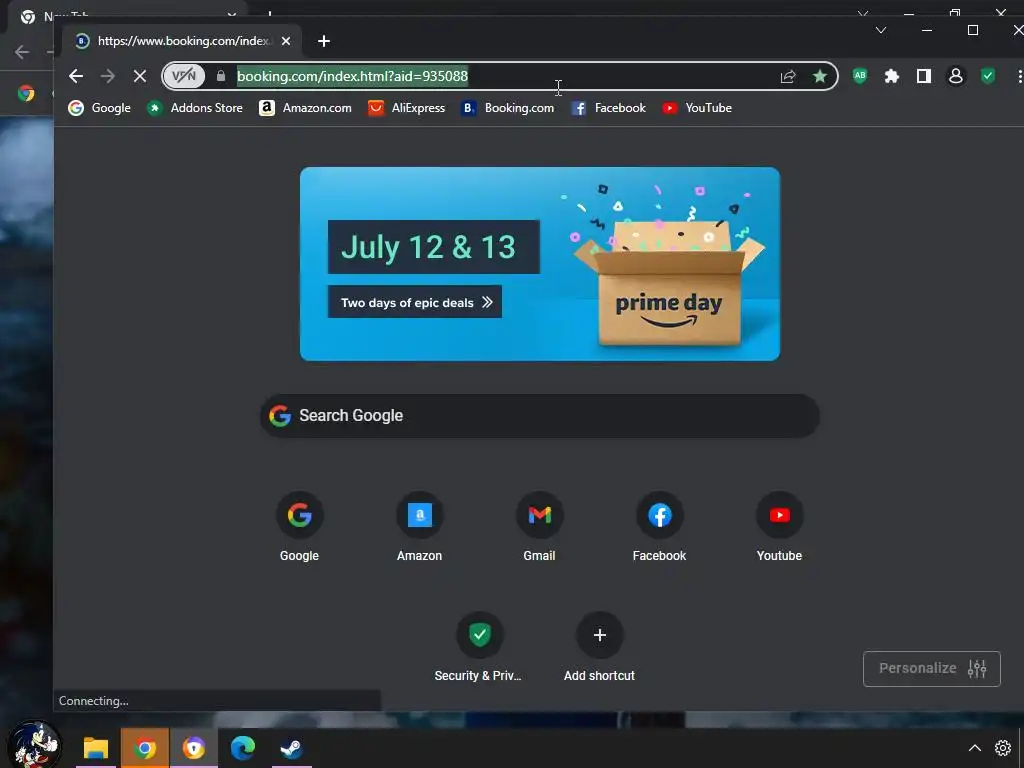Viewport: 1024px width, 768px height.
Task: Open a new tab with plus button
Action: point(324,41)
